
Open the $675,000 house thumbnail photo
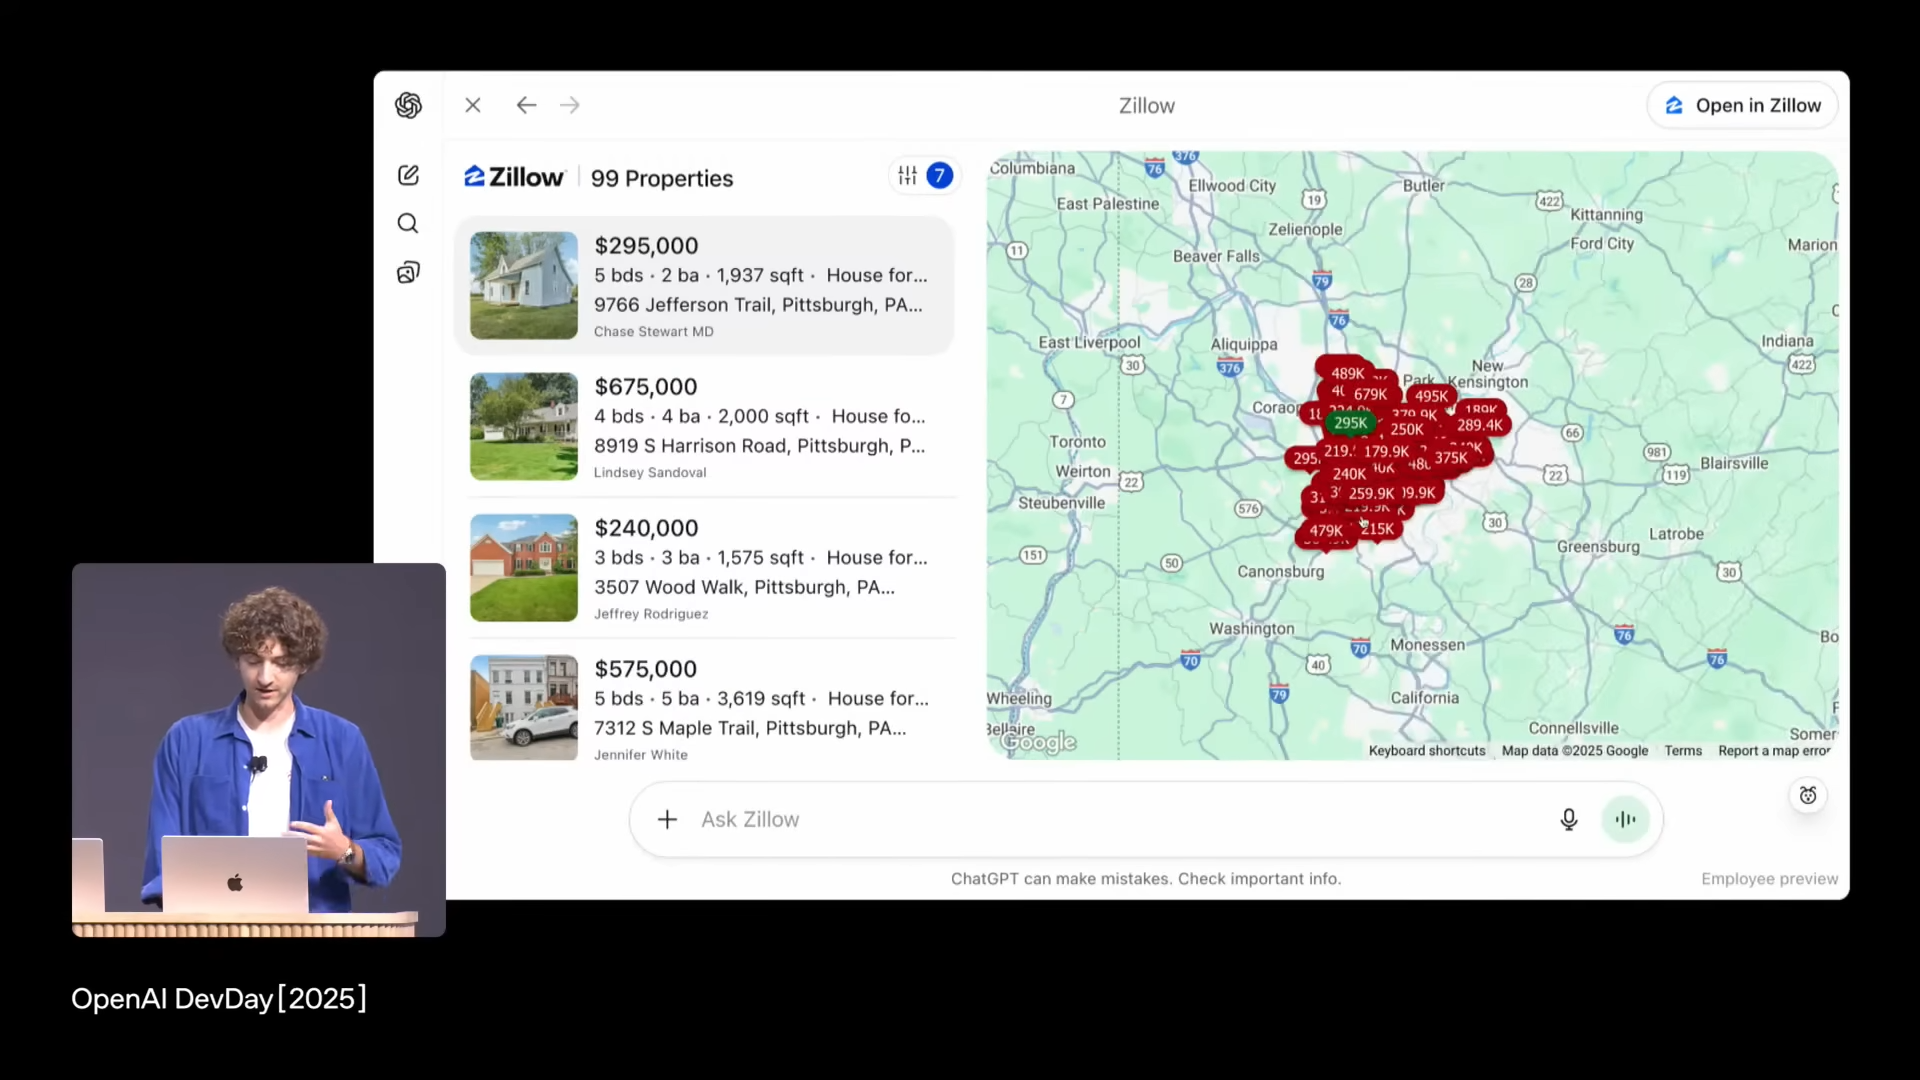click(x=524, y=427)
